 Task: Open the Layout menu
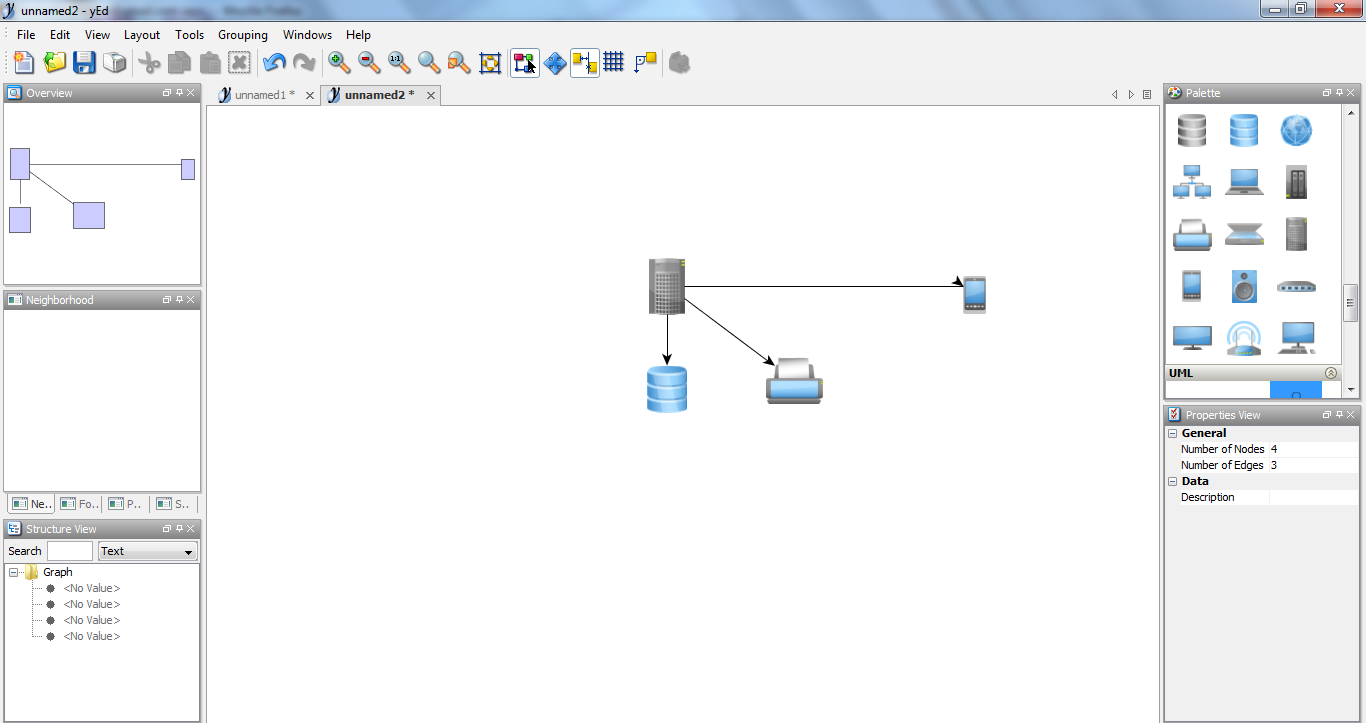(142, 34)
